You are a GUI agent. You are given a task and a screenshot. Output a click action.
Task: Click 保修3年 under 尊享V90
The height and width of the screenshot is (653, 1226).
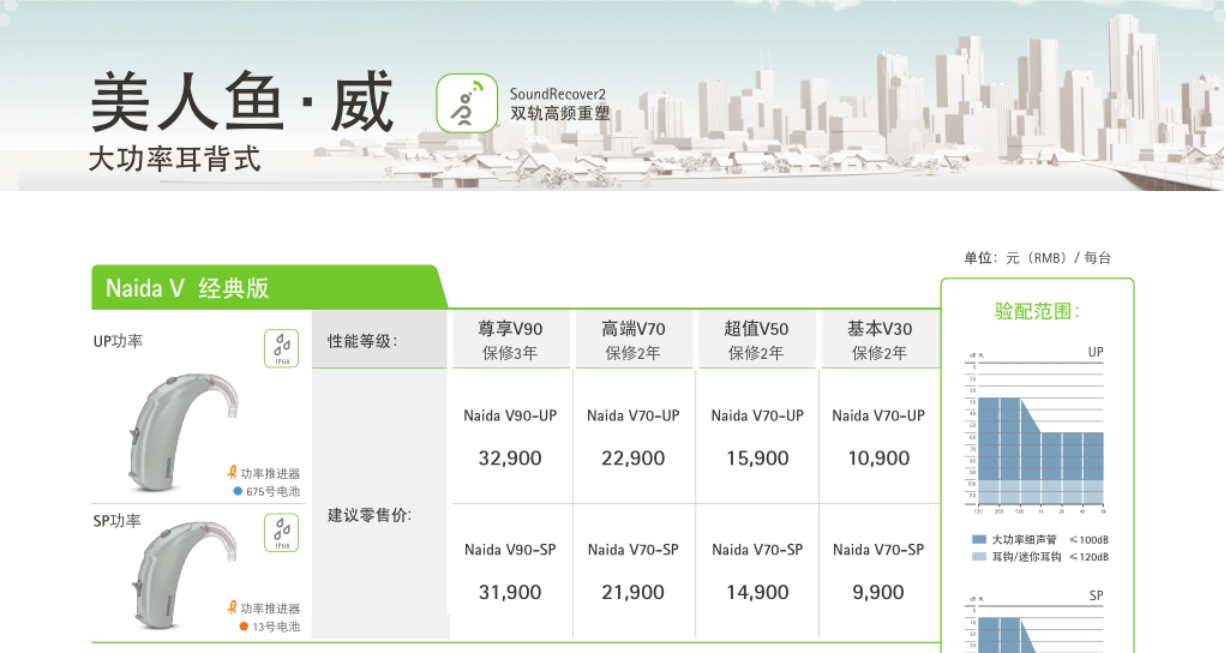pyautogui.click(x=510, y=353)
